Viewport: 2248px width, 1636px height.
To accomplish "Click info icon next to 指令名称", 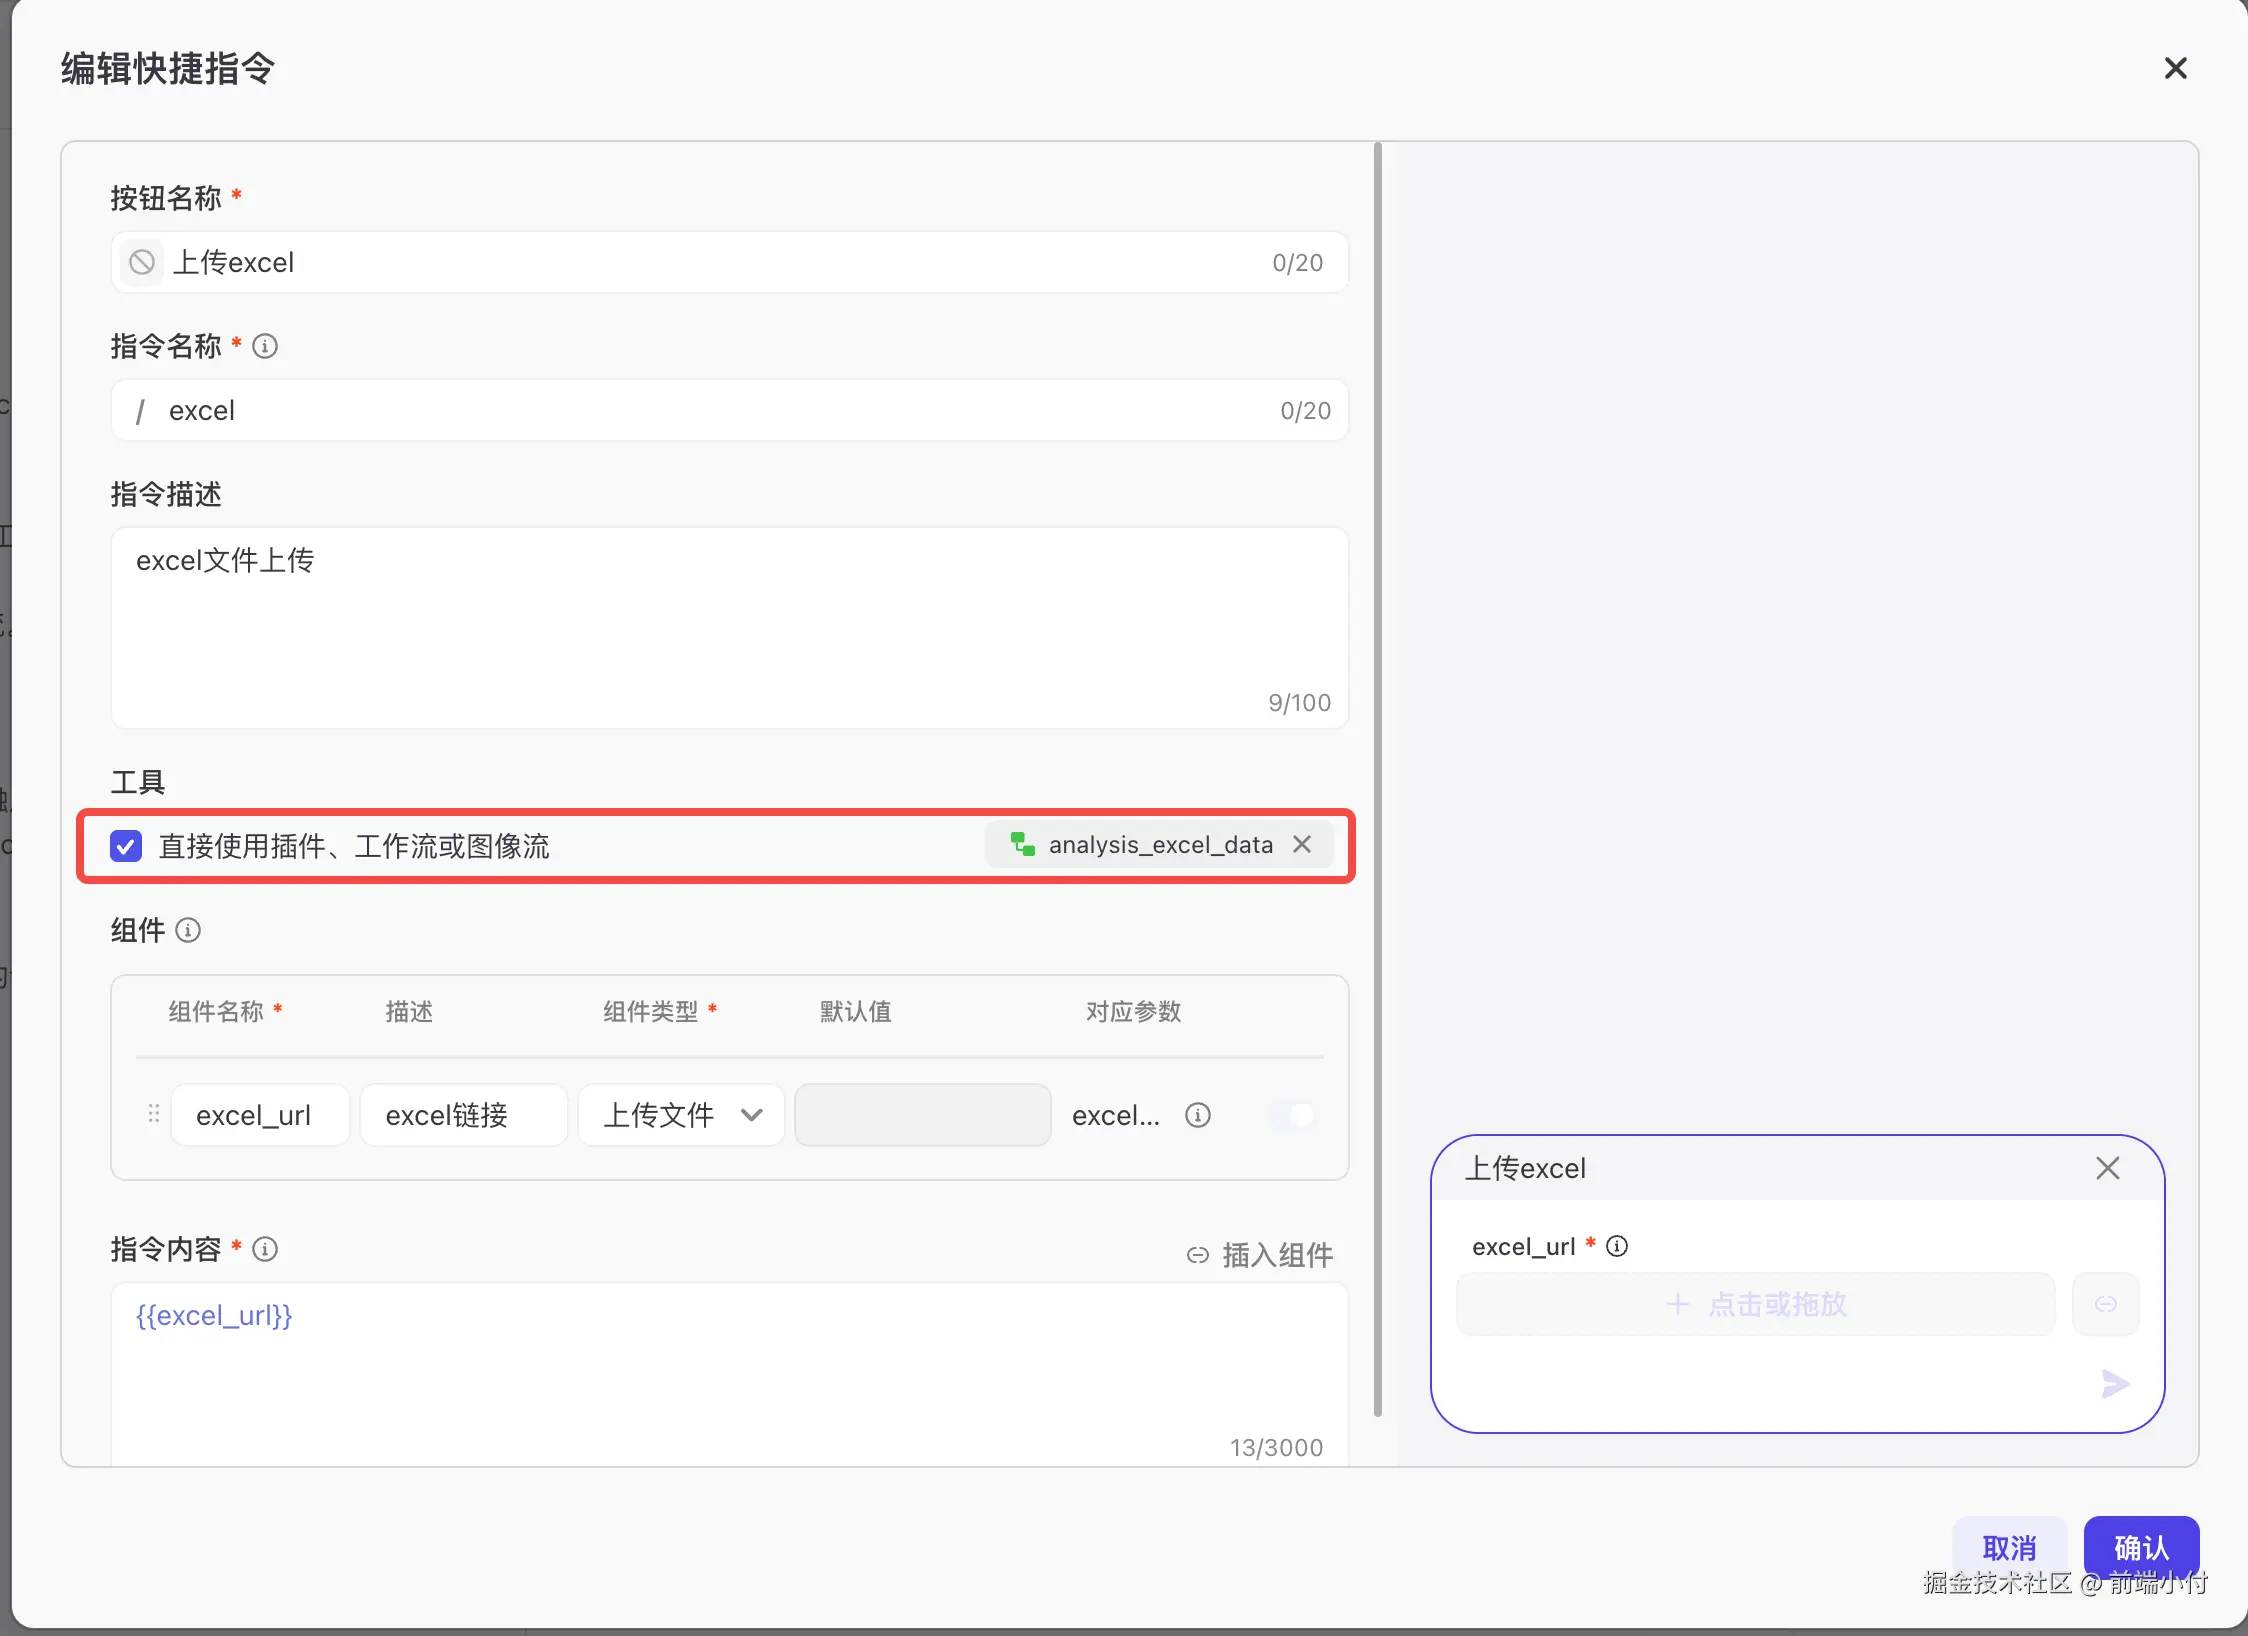I will coord(265,346).
